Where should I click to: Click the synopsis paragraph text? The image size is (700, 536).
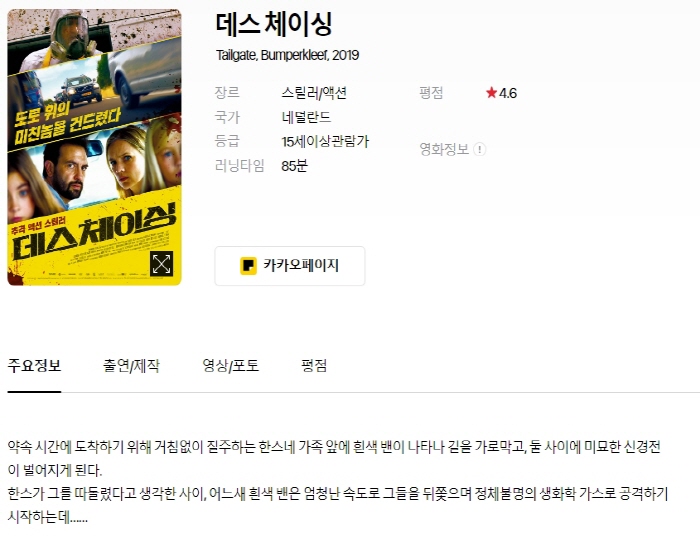(x=338, y=482)
